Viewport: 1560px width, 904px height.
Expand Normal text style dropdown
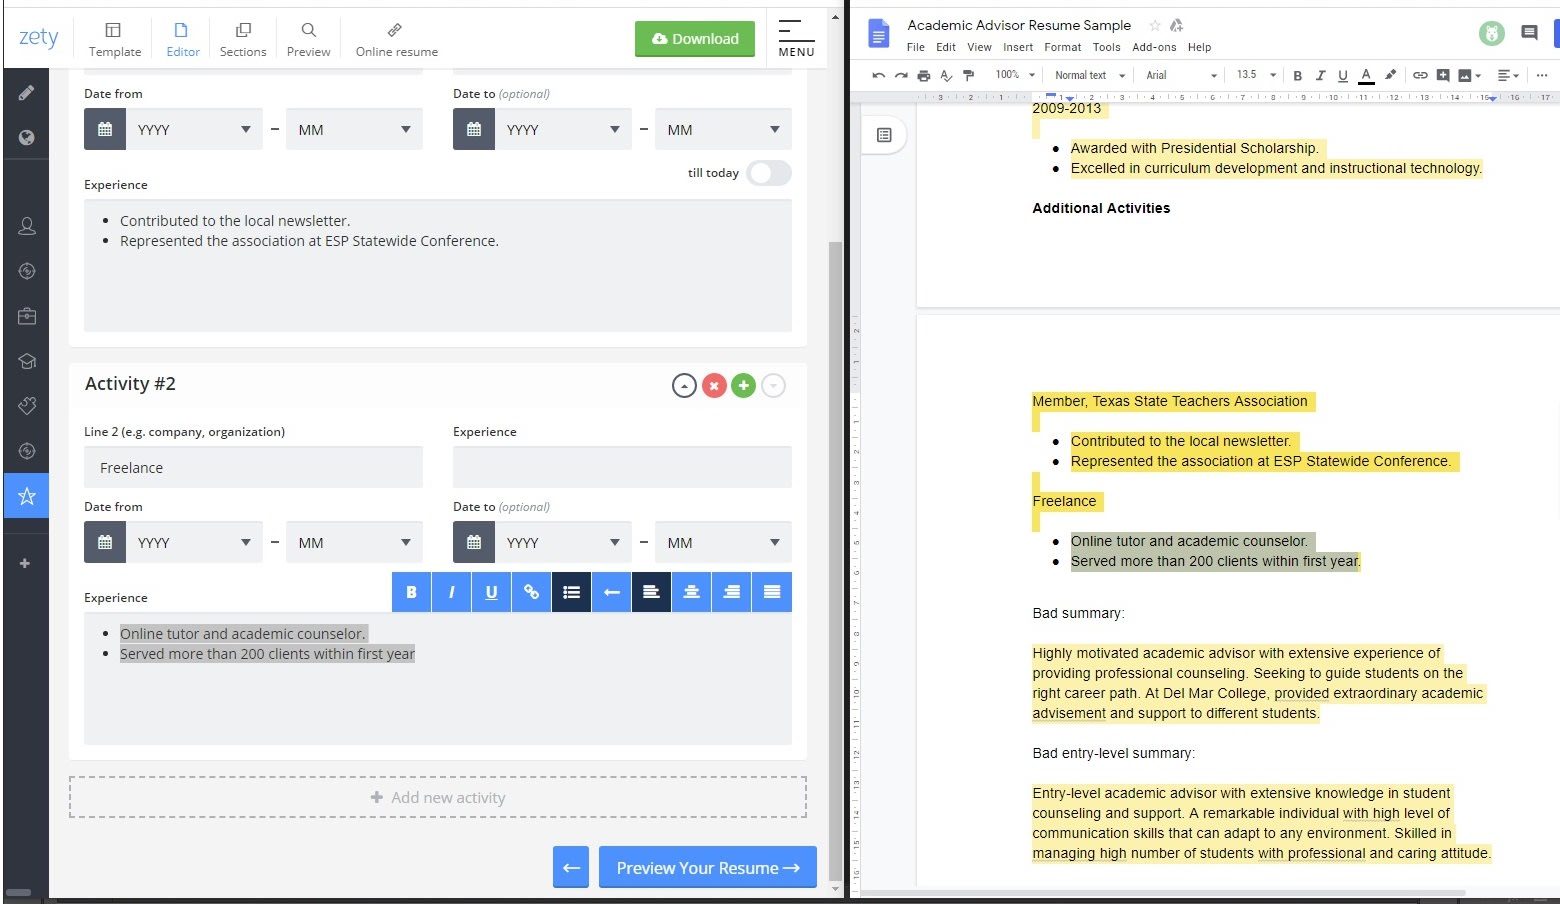(x=1089, y=75)
